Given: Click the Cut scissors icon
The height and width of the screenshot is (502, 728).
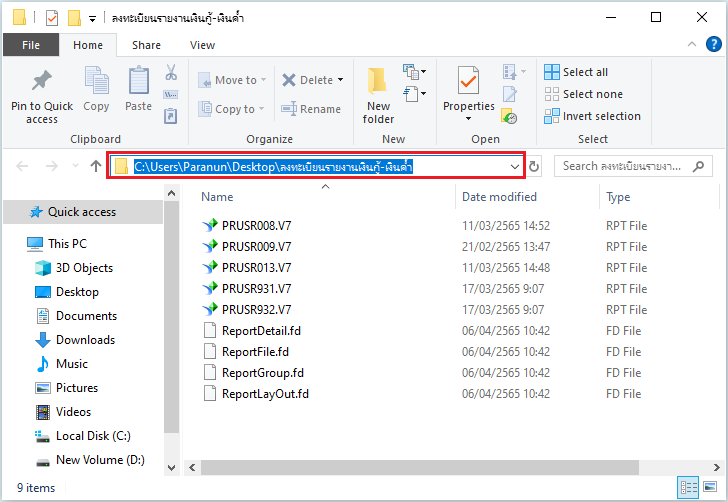Looking at the screenshot, I should coord(170,73).
